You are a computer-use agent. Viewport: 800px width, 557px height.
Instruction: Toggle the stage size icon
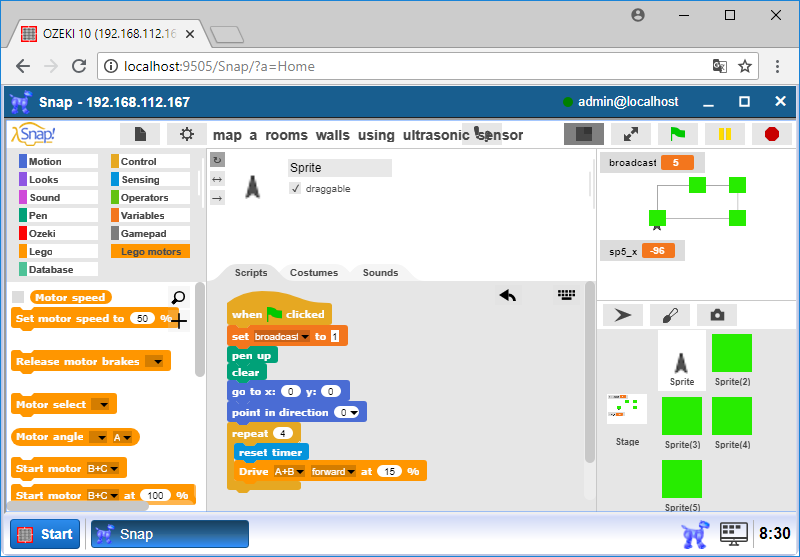tap(584, 134)
